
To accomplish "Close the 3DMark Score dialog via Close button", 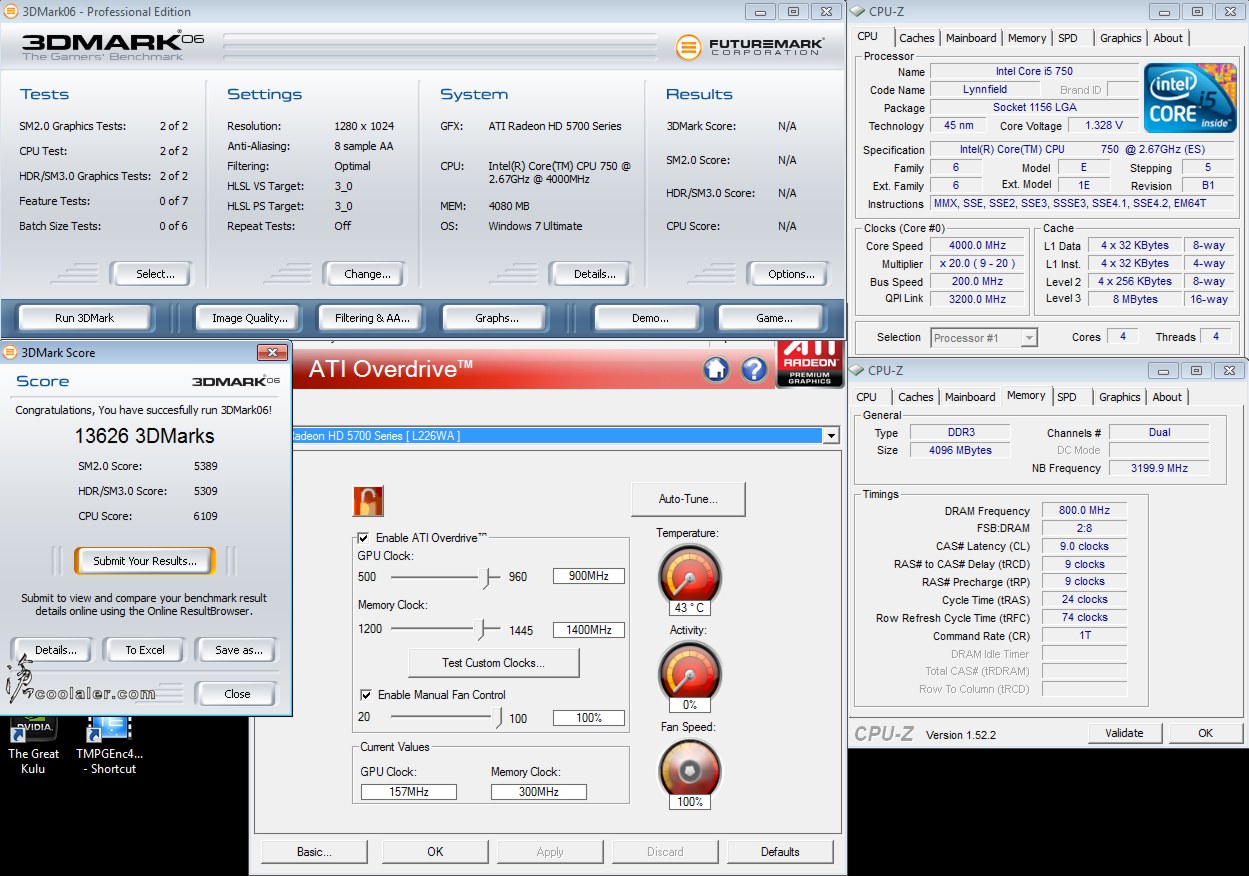I will [x=237, y=694].
